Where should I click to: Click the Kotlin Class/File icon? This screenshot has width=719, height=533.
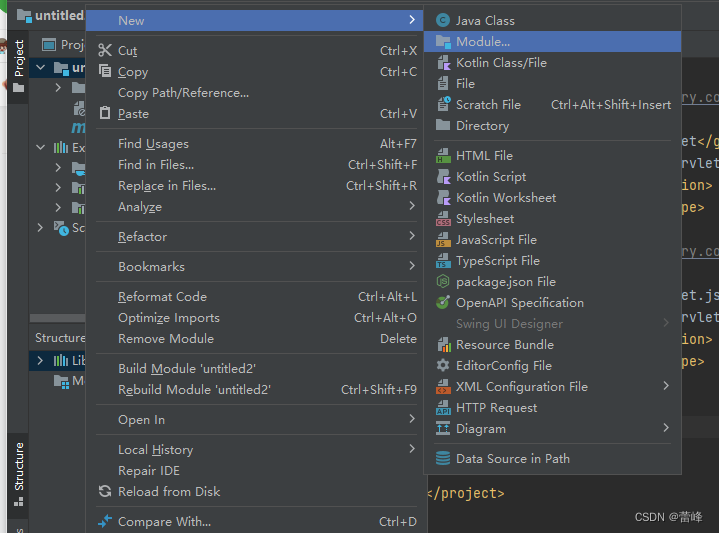coord(443,63)
